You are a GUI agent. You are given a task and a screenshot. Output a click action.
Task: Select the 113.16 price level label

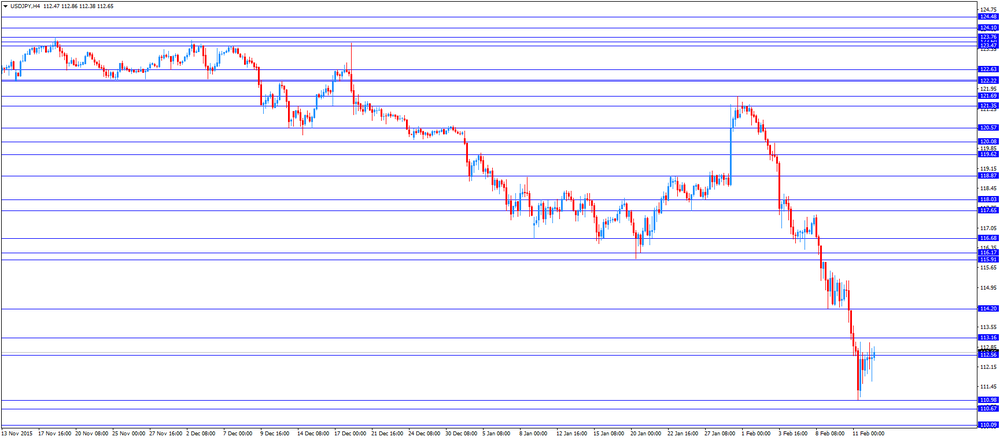click(x=988, y=337)
